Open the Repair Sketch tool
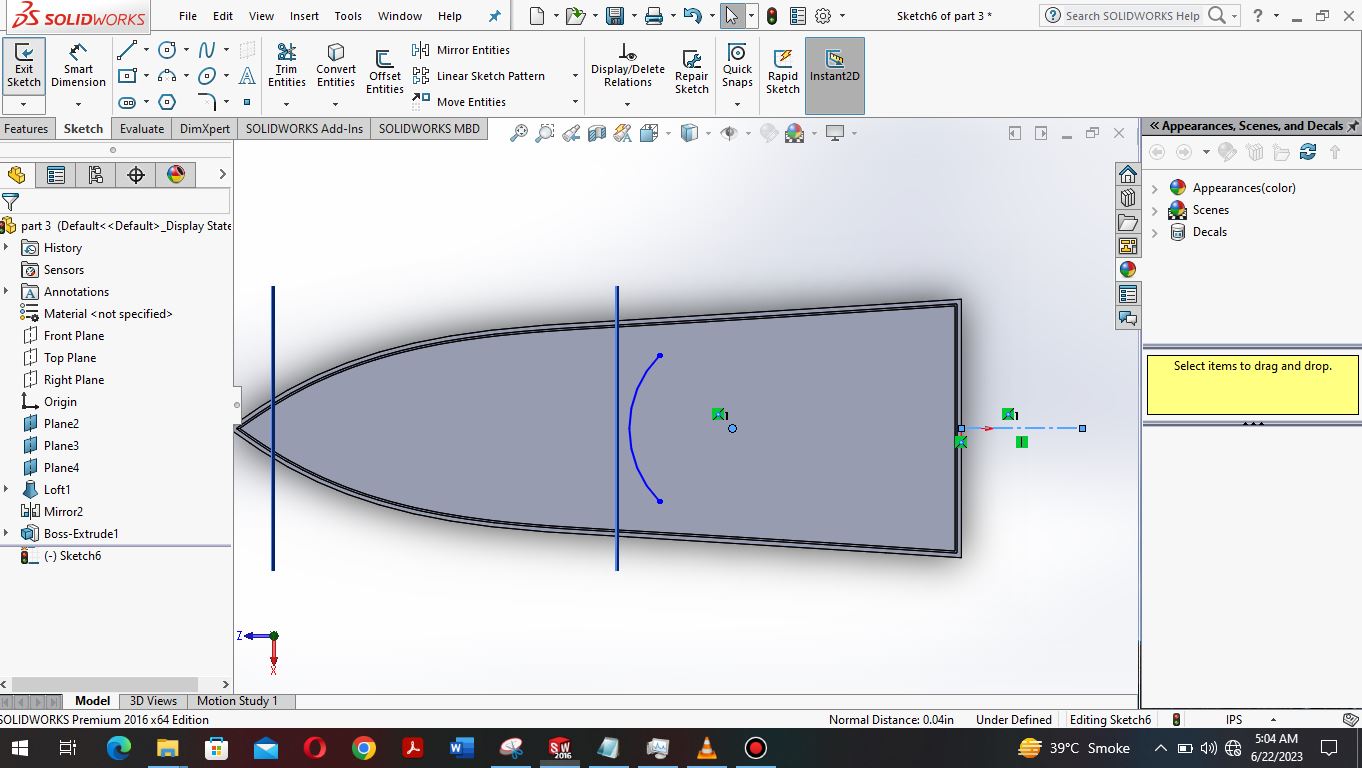Image resolution: width=1362 pixels, height=768 pixels. [691, 72]
